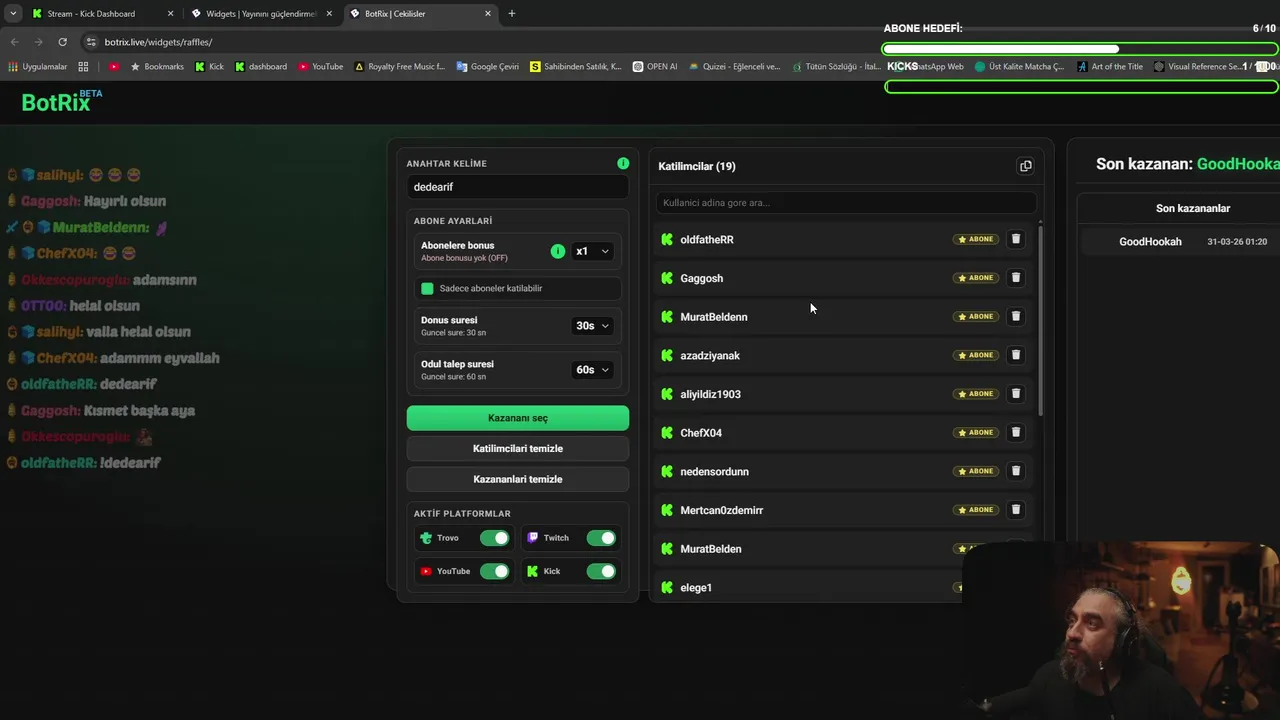Image resolution: width=1280 pixels, height=720 pixels.
Task: Remove ChefX04 with trash icon
Action: coord(1016,432)
